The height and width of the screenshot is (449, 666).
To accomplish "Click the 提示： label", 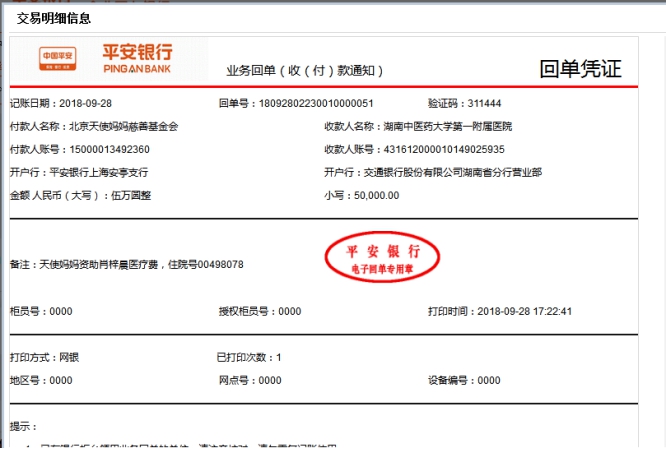I will coord(23,426).
